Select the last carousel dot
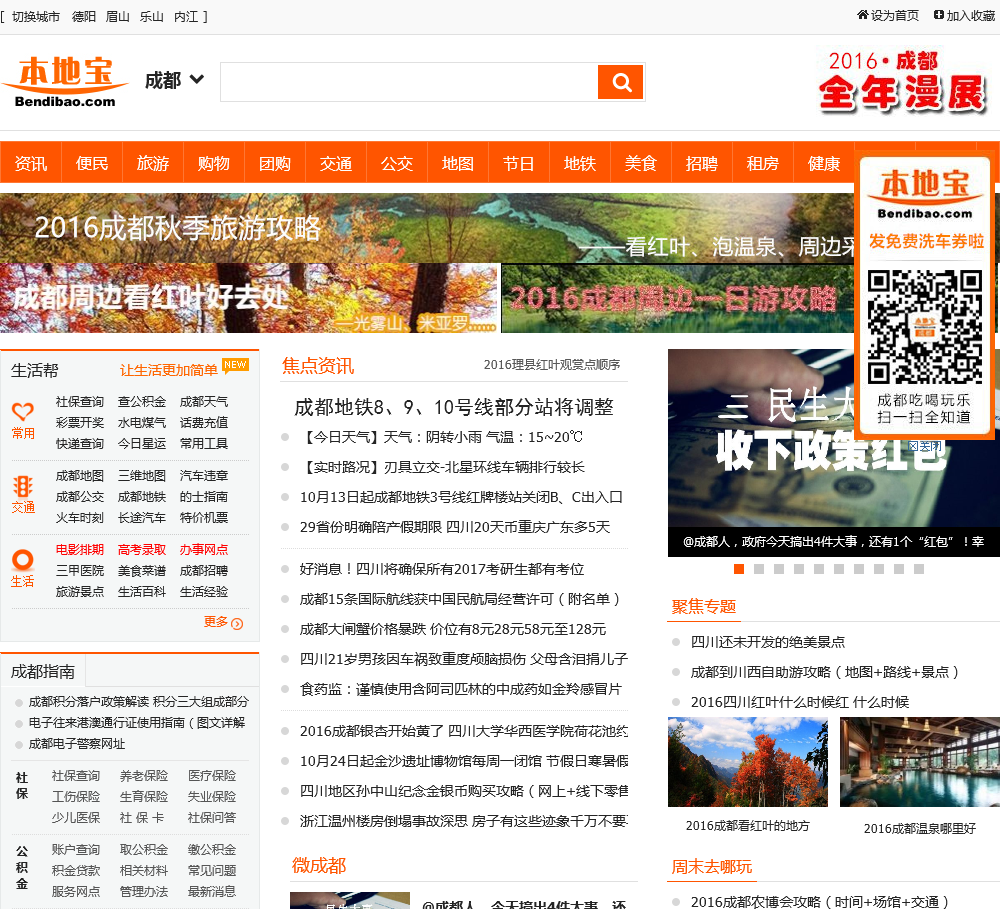 tap(919, 568)
